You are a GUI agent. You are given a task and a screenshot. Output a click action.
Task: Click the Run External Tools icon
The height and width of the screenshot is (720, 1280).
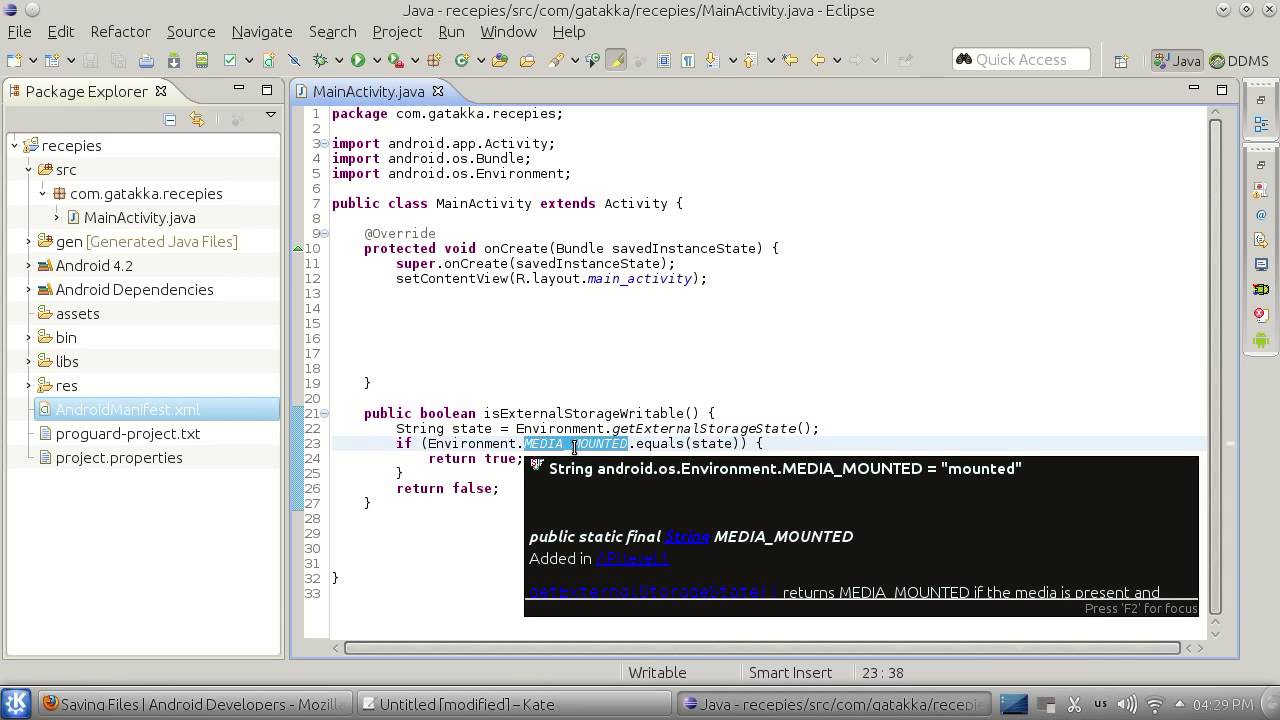coord(395,60)
